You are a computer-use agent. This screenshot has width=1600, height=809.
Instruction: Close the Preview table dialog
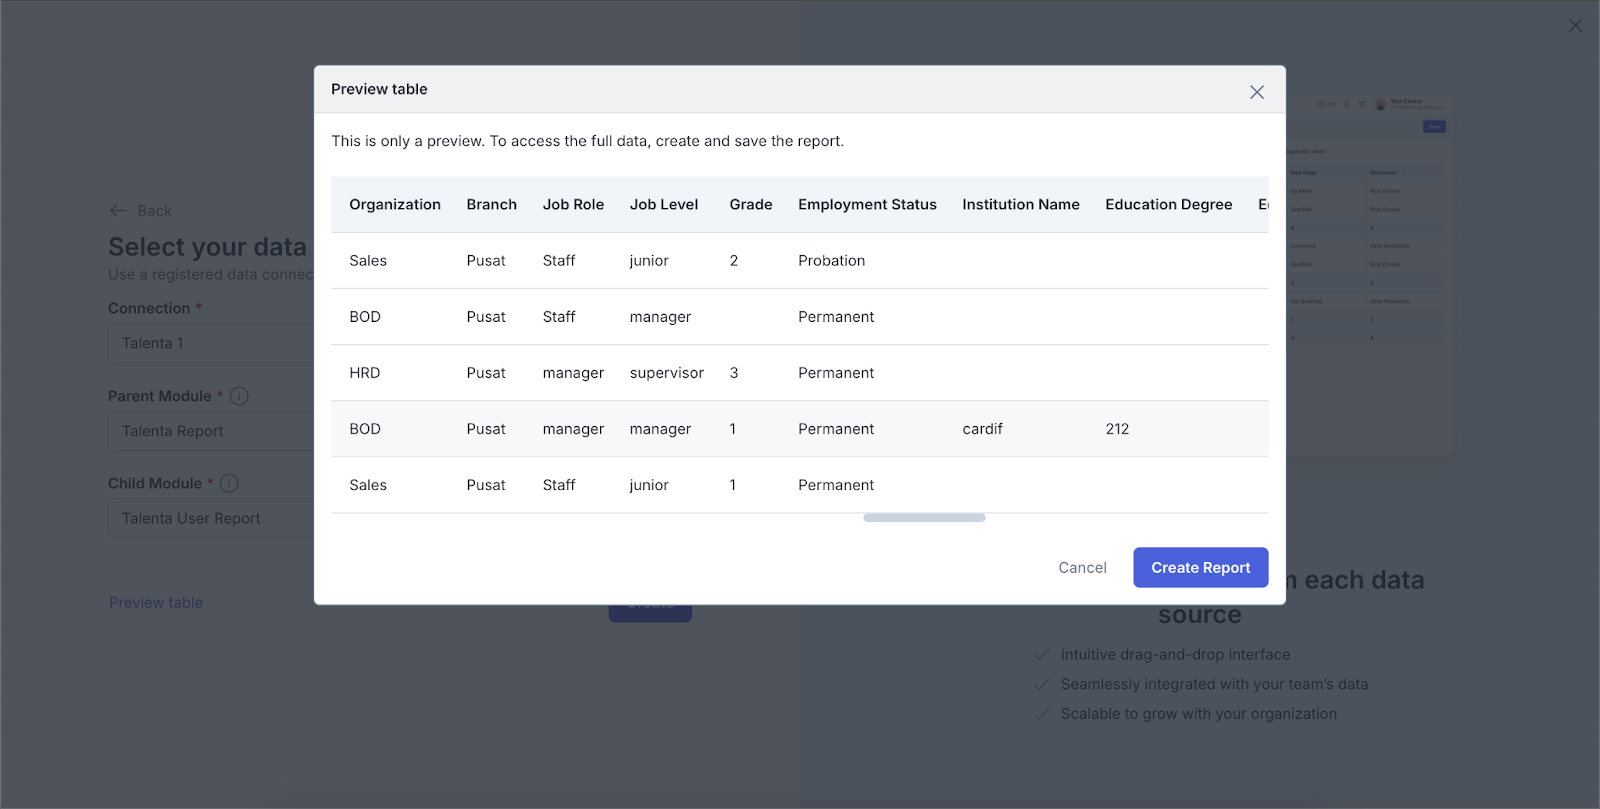[x=1257, y=92]
